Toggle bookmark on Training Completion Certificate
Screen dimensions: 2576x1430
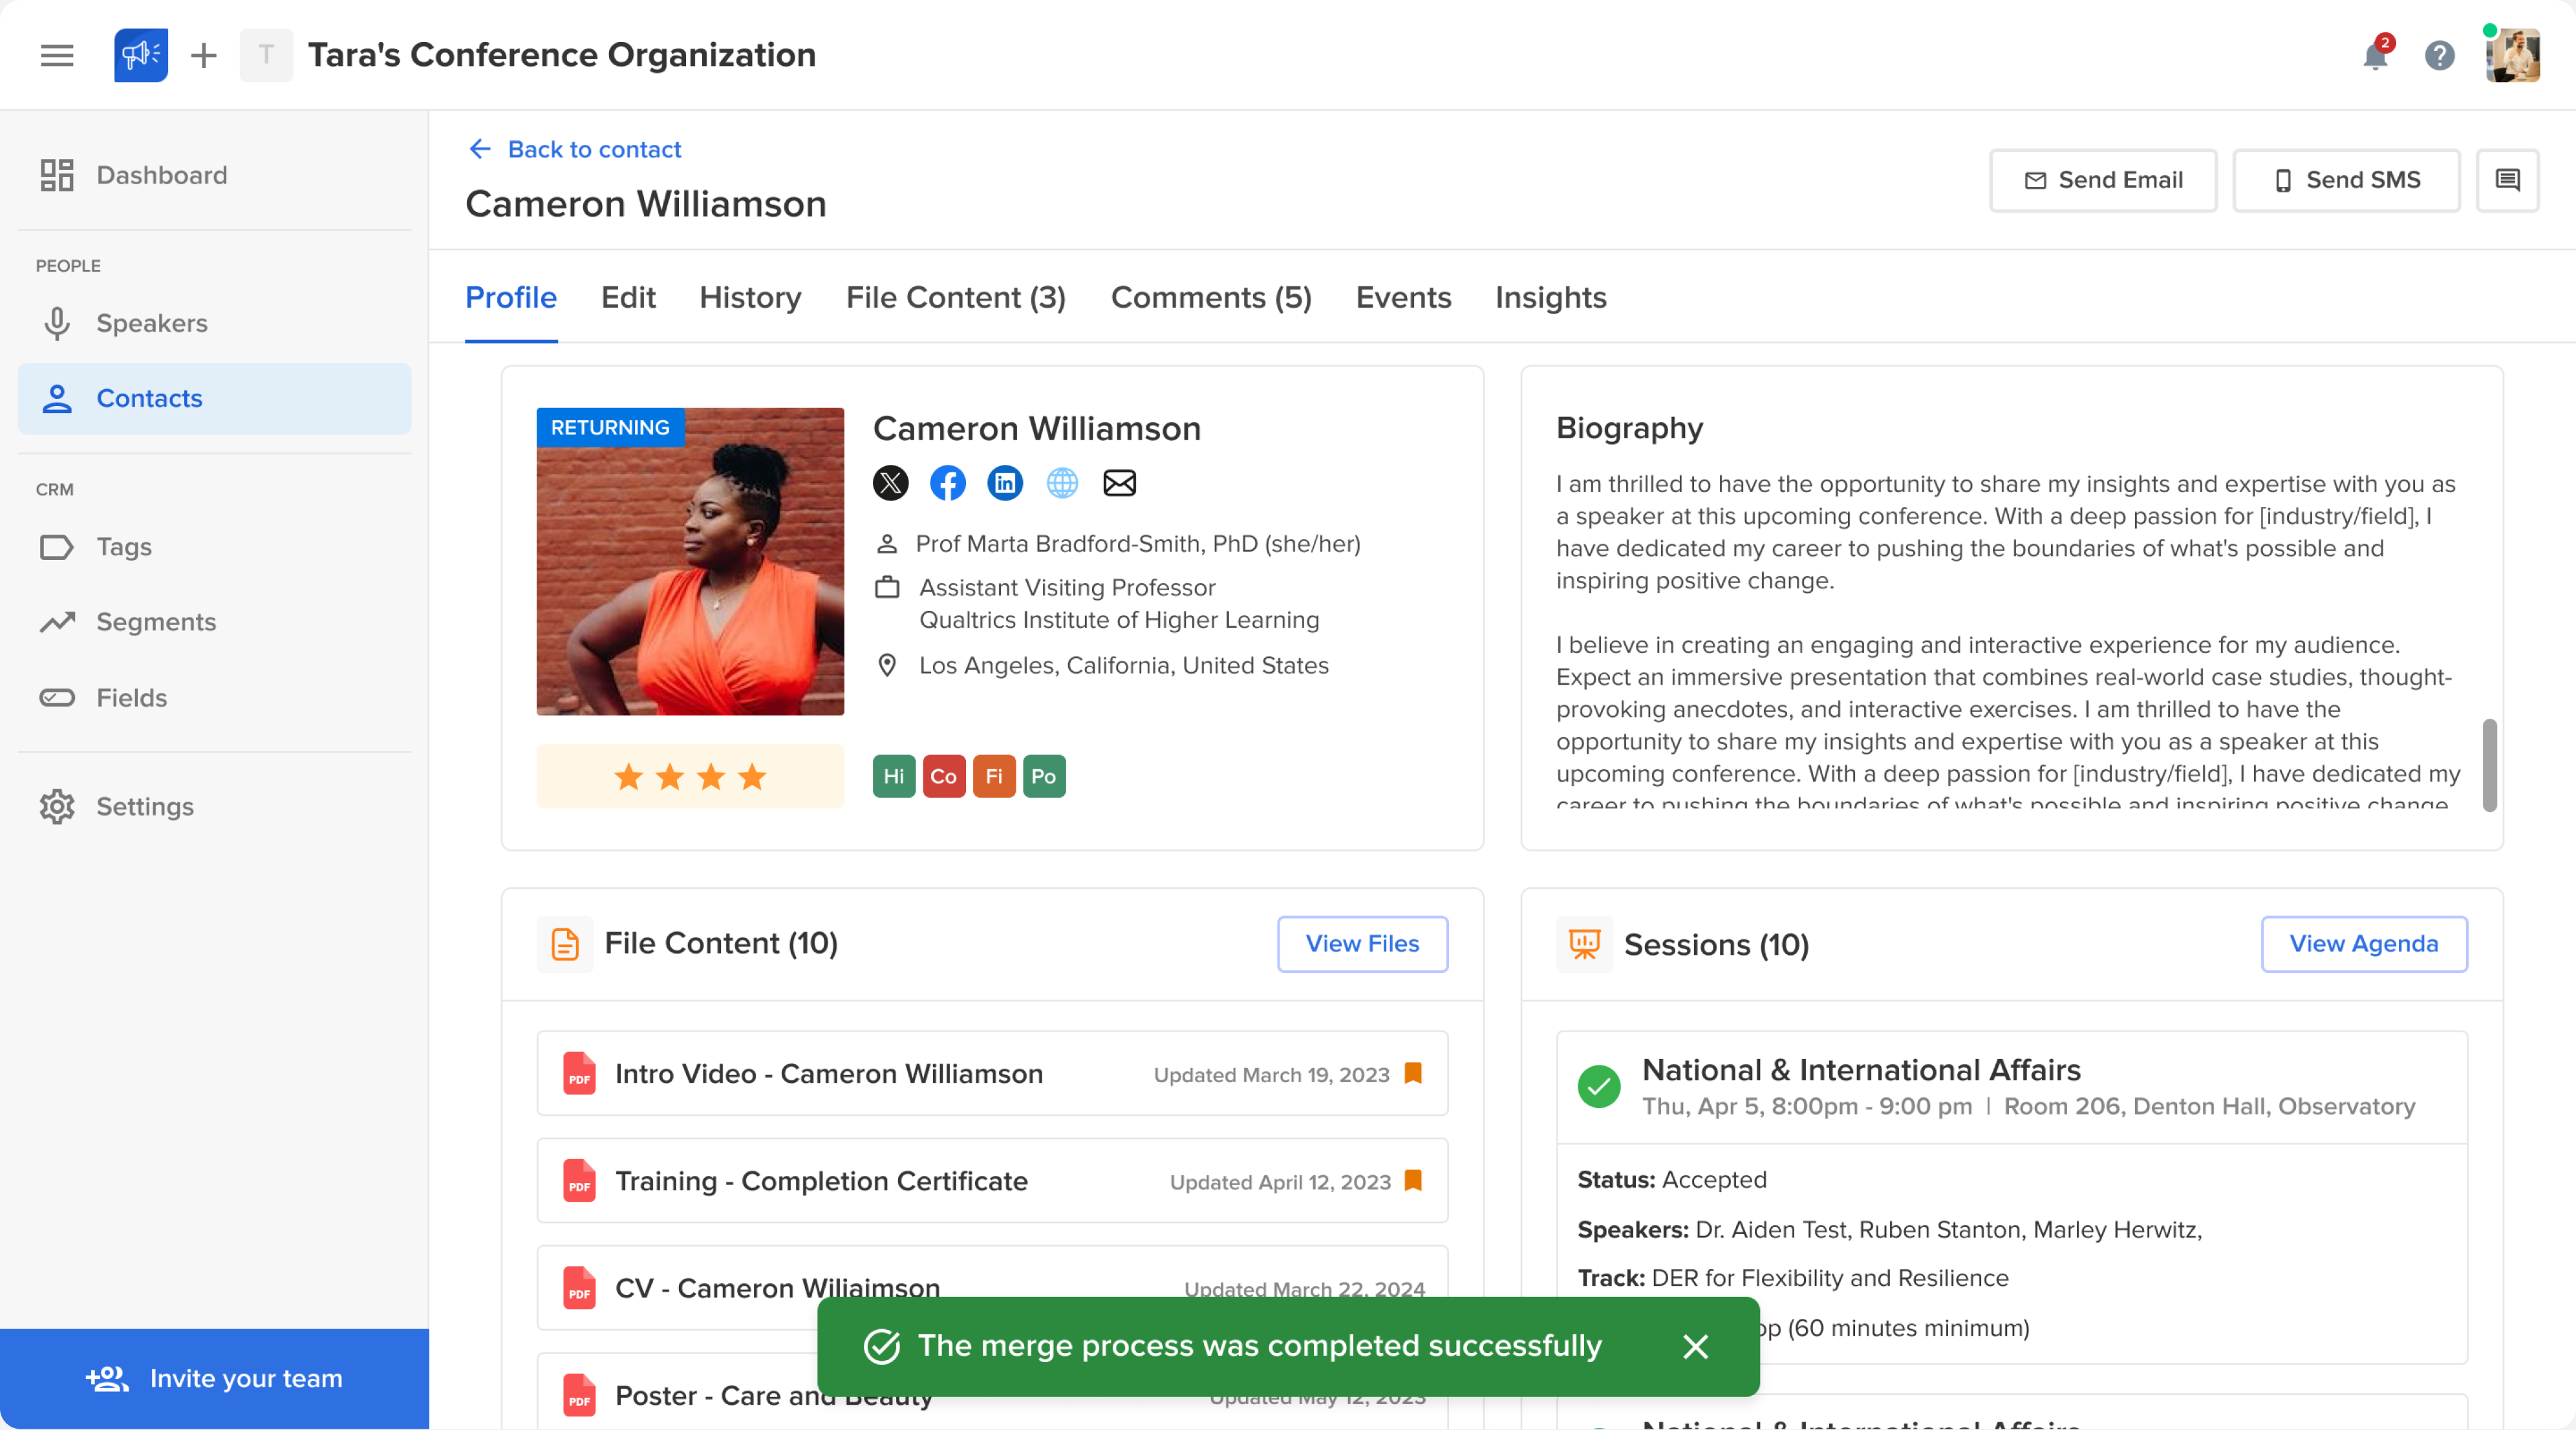coord(1413,1180)
